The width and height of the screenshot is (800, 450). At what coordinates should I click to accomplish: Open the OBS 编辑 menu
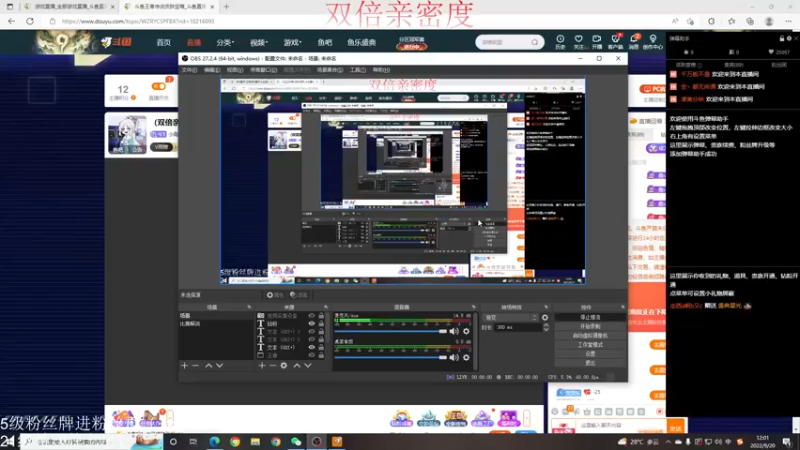click(x=212, y=70)
